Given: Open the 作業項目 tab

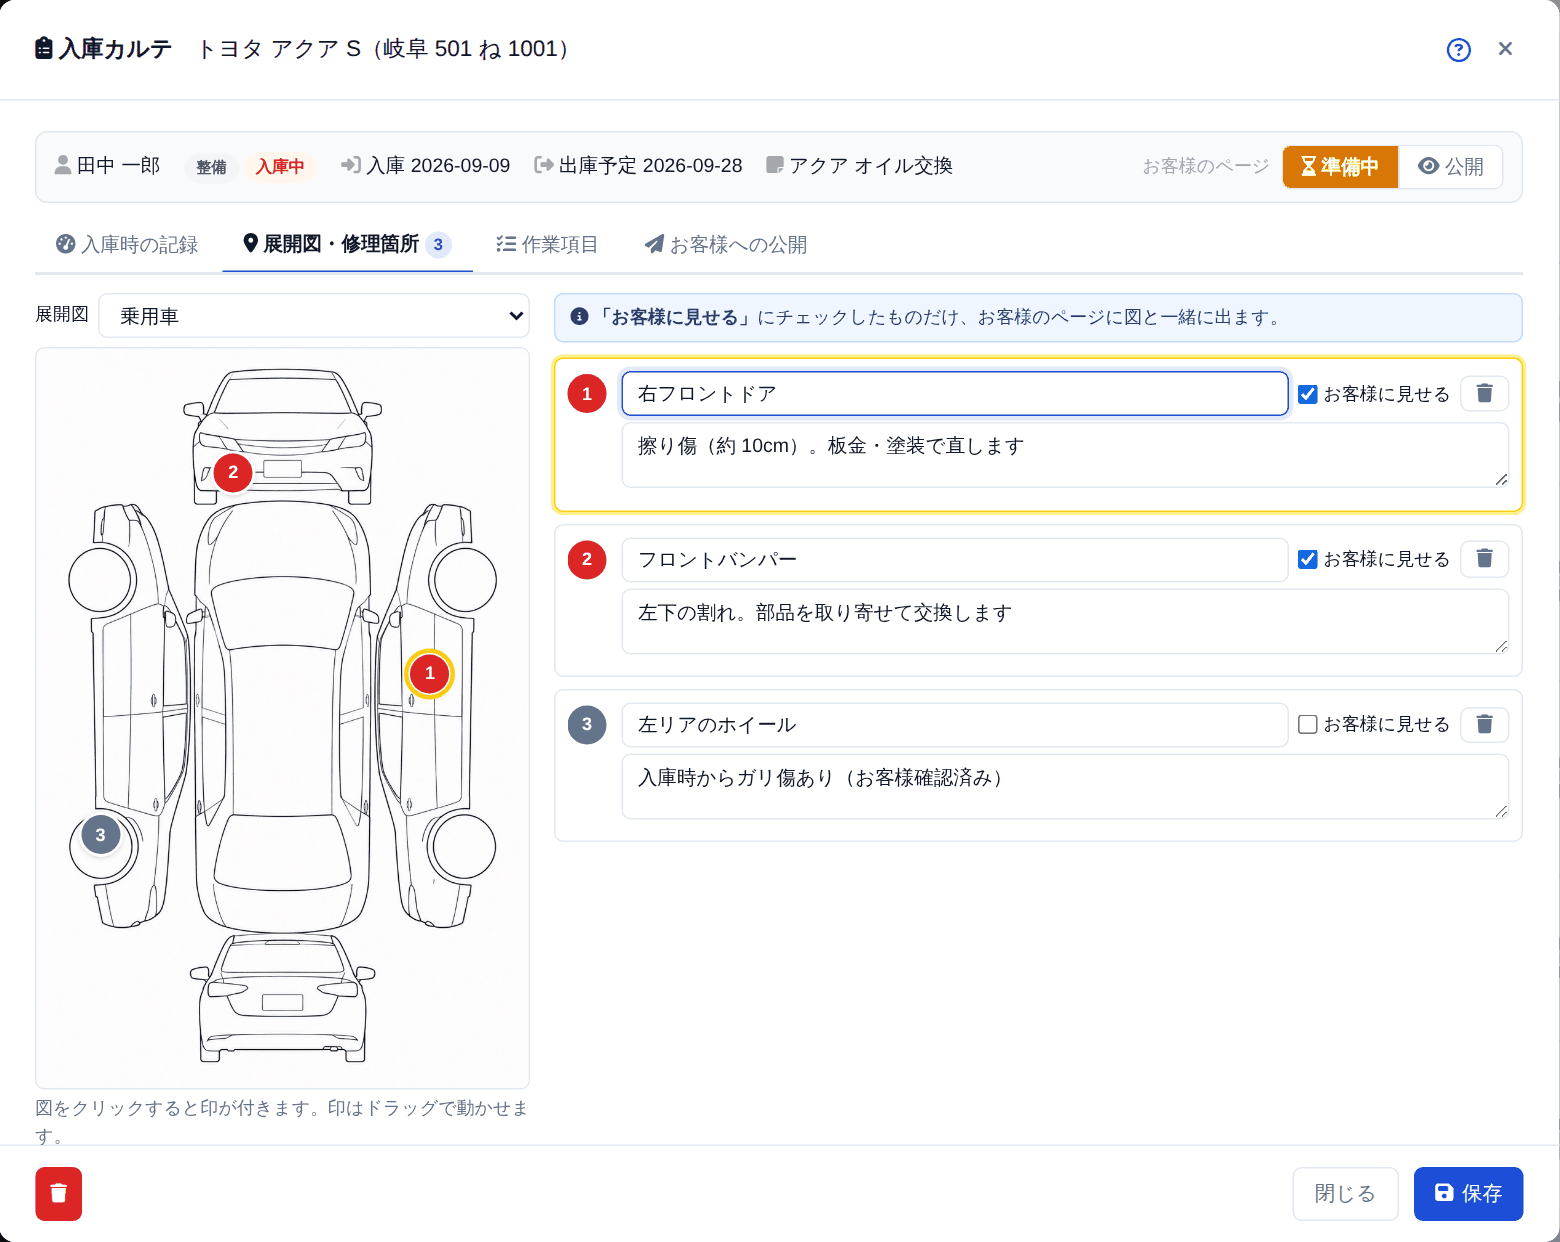Looking at the screenshot, I should (547, 245).
